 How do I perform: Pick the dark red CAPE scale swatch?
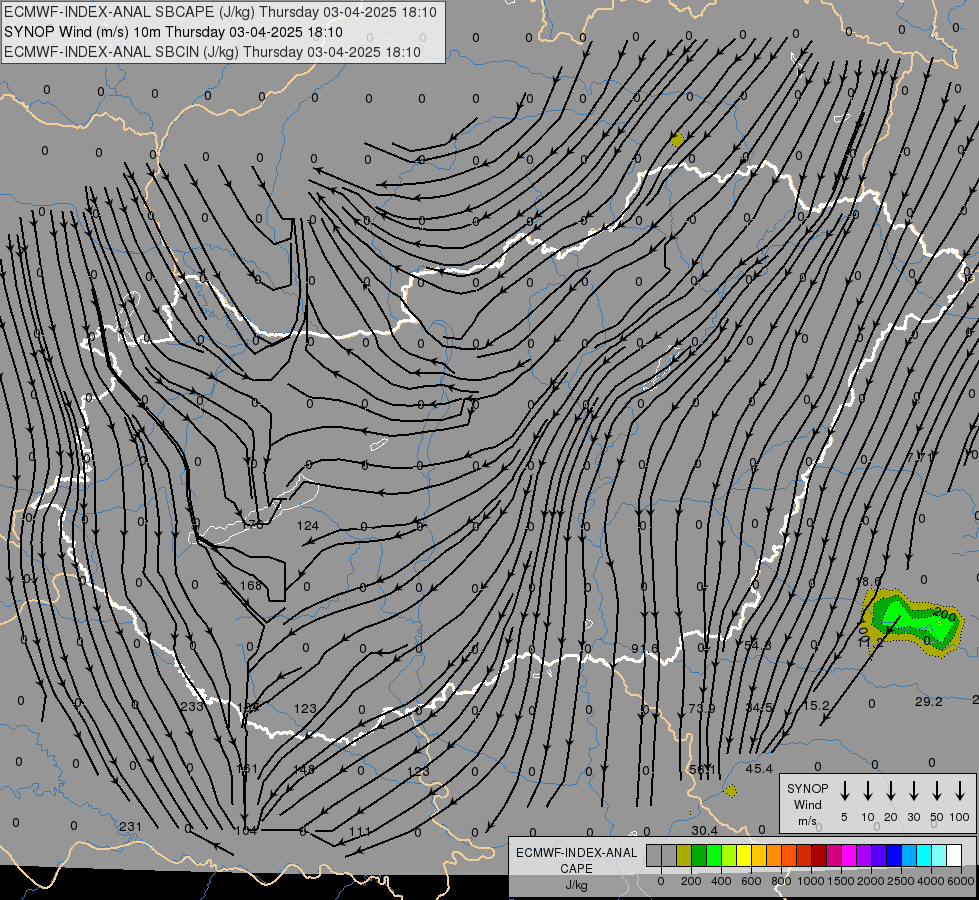[819, 856]
